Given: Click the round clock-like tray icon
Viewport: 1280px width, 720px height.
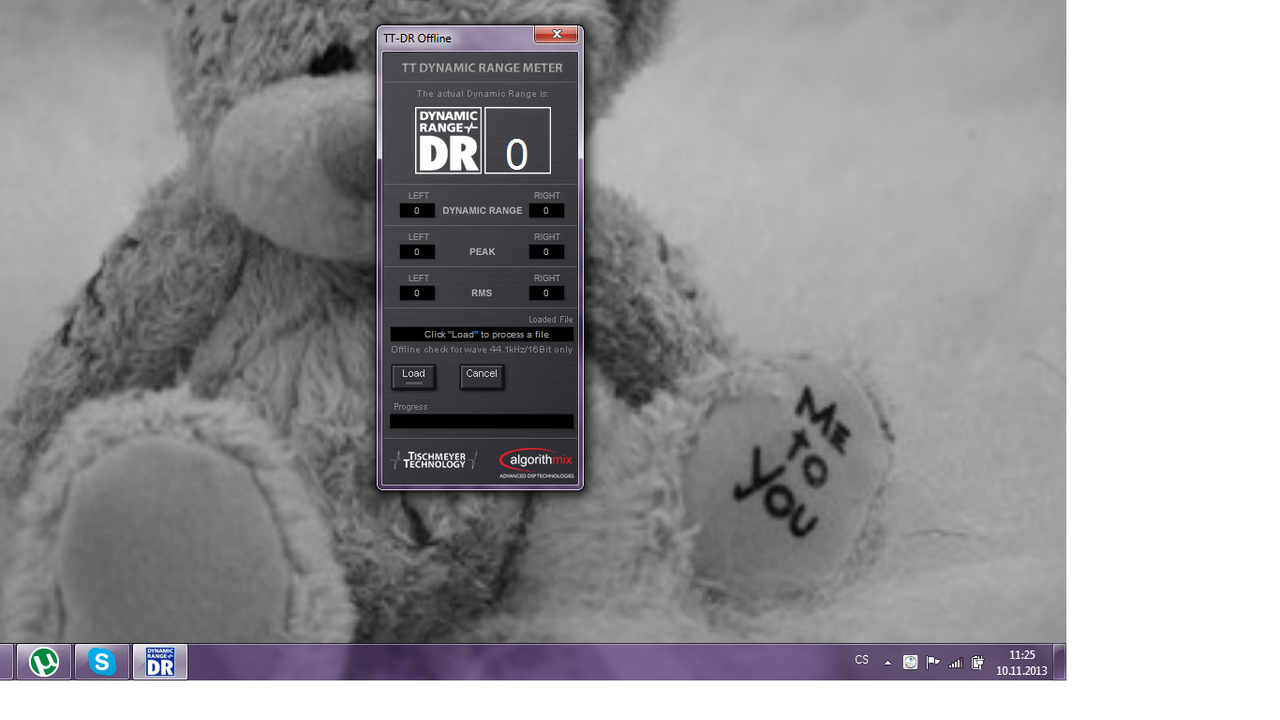Looking at the screenshot, I should pos(910,662).
